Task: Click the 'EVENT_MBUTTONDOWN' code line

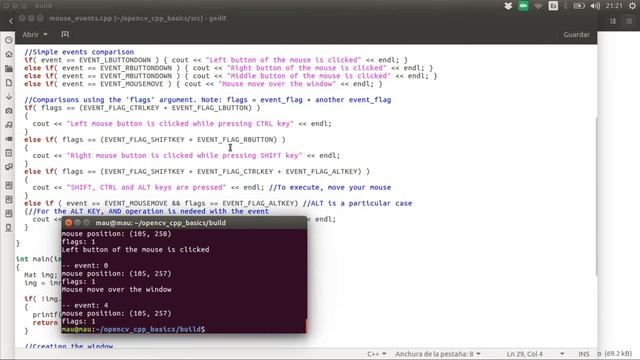Action: [231, 76]
